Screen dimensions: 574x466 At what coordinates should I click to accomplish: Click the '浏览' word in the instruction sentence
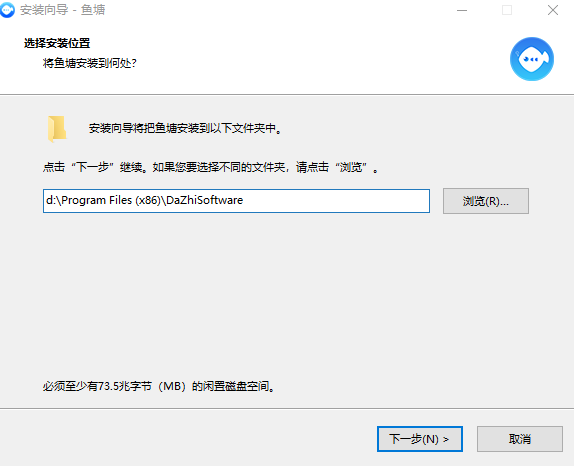pos(351,167)
